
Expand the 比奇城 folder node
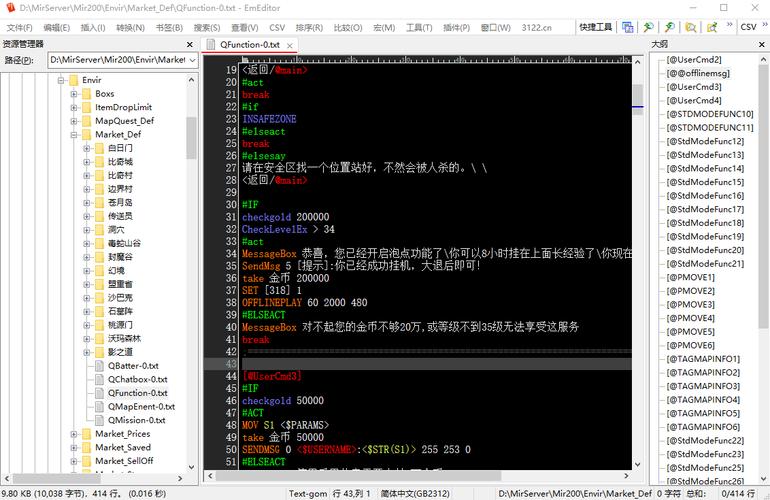[x=86, y=162]
